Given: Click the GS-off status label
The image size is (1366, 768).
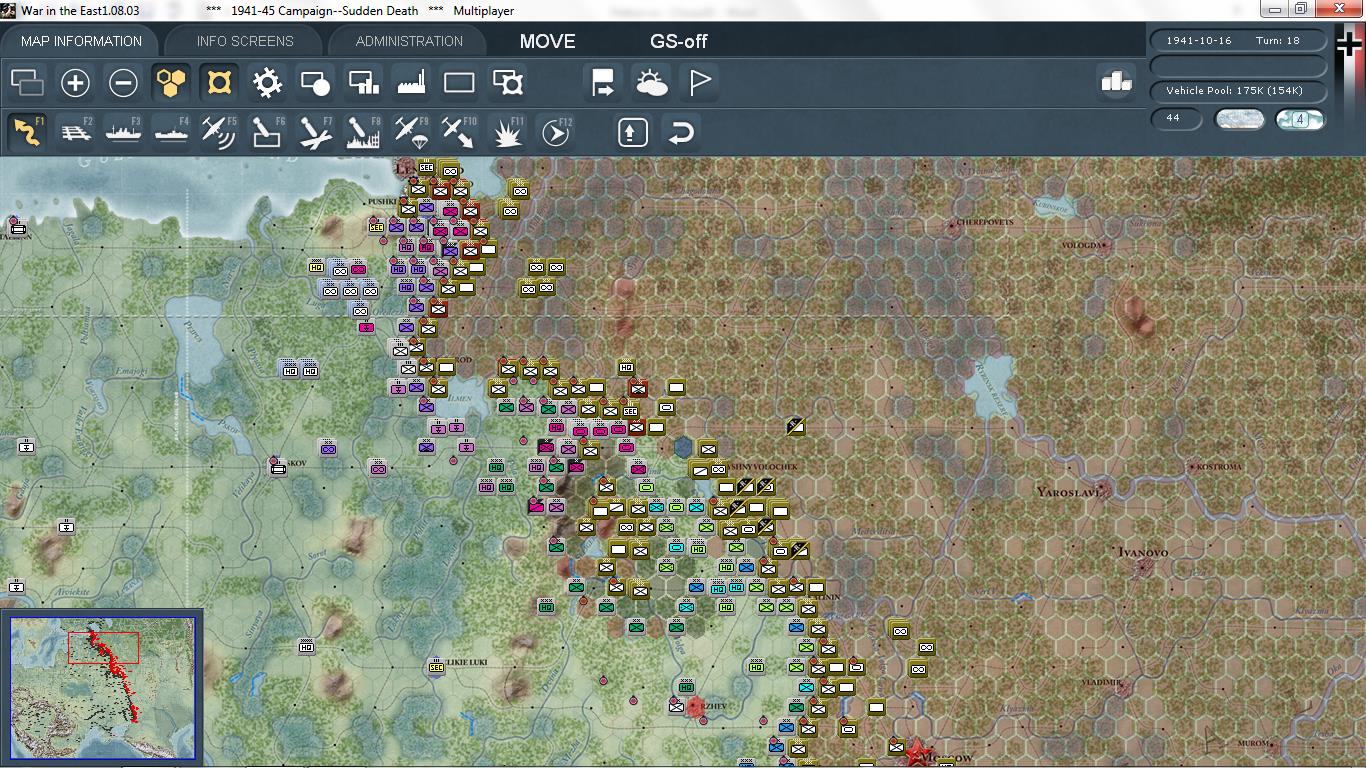Looking at the screenshot, I should click(x=679, y=41).
